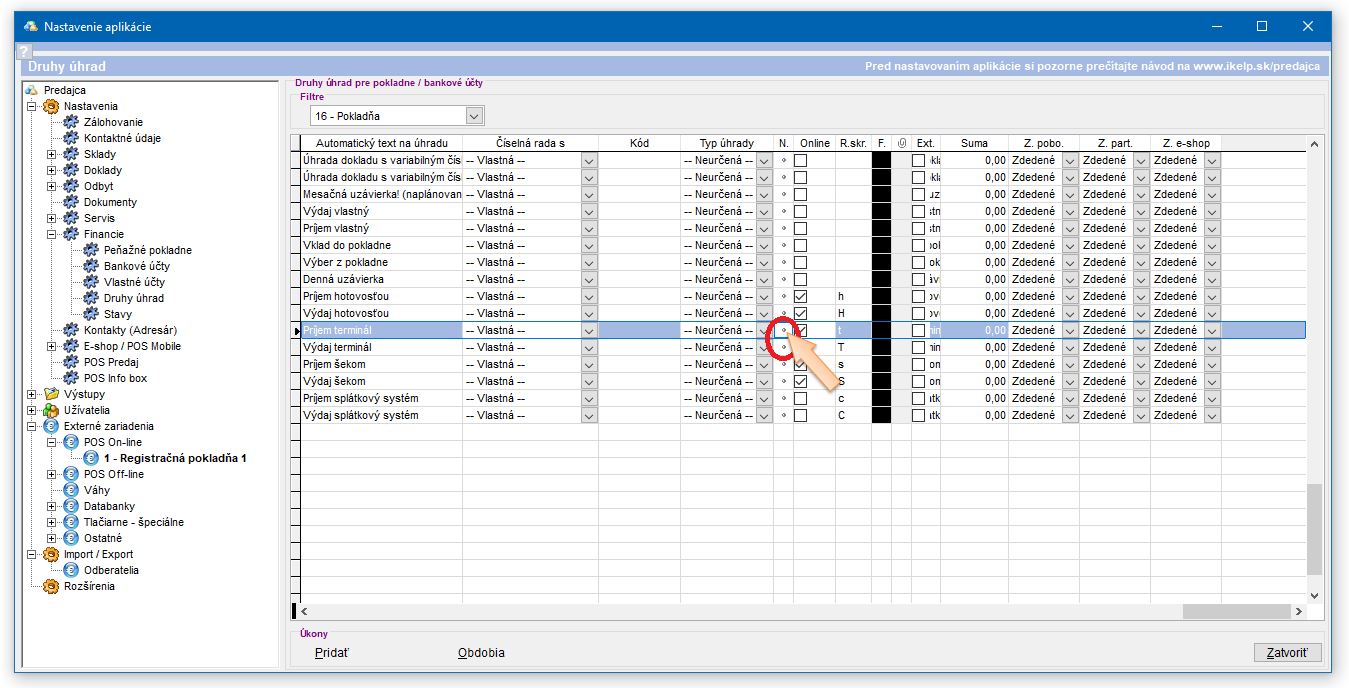The height and width of the screenshot is (688, 1349).
Task: Enable Online checkbox for Vklad do pokladne
Action: [800, 246]
